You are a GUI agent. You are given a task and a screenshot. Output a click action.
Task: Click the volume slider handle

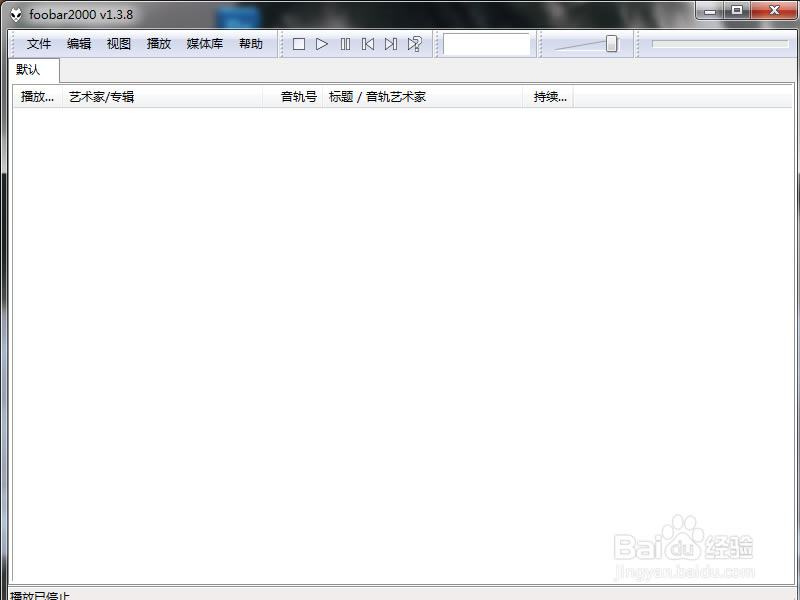611,44
